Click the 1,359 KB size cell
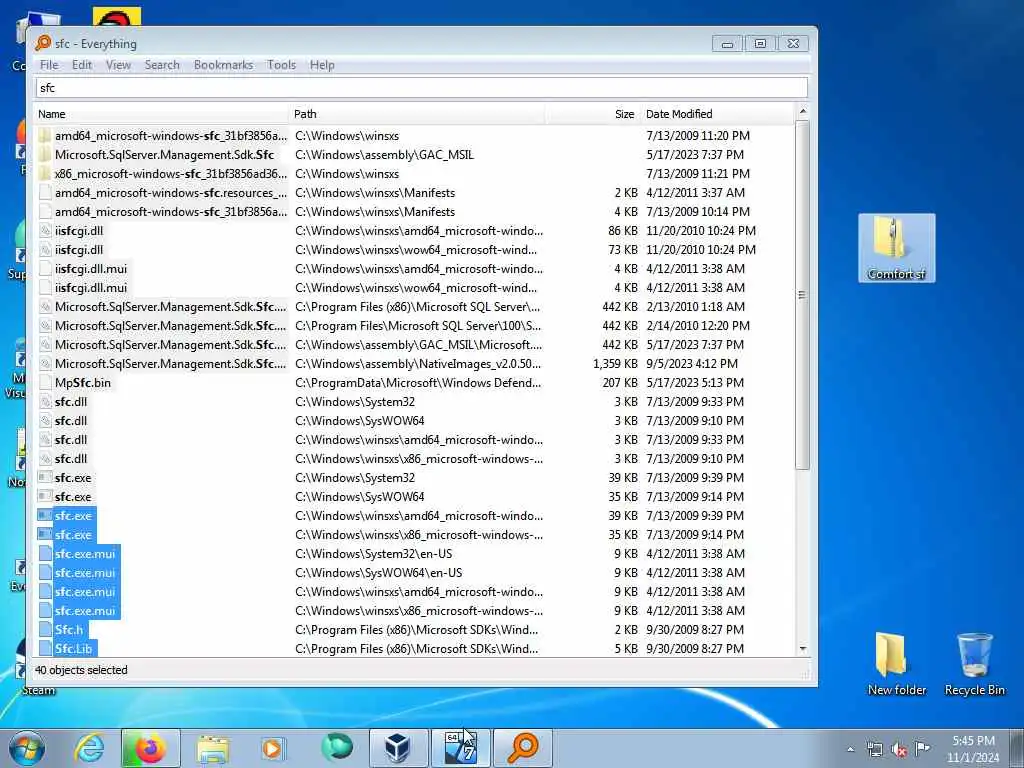Viewport: 1024px width, 768px height. (615, 364)
